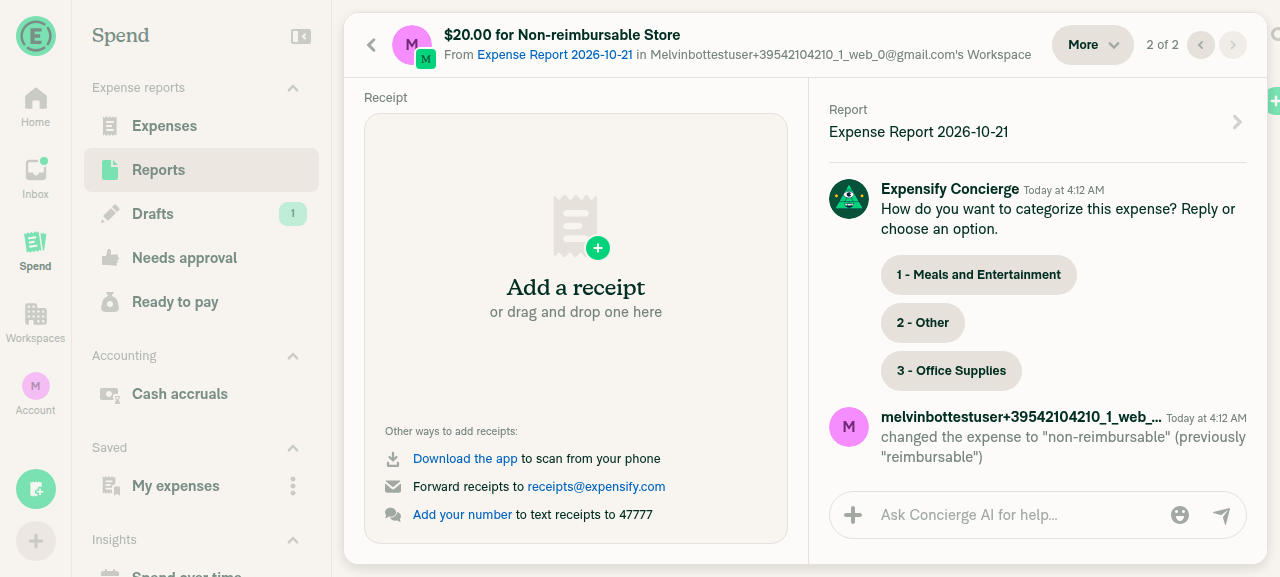The image size is (1280, 577).
Task: Open the Expensify logo at top left
Action: 35,36
